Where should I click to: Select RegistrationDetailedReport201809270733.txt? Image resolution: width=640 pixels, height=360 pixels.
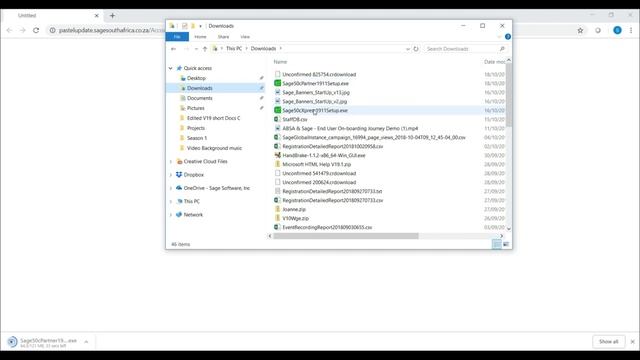[x=332, y=191]
